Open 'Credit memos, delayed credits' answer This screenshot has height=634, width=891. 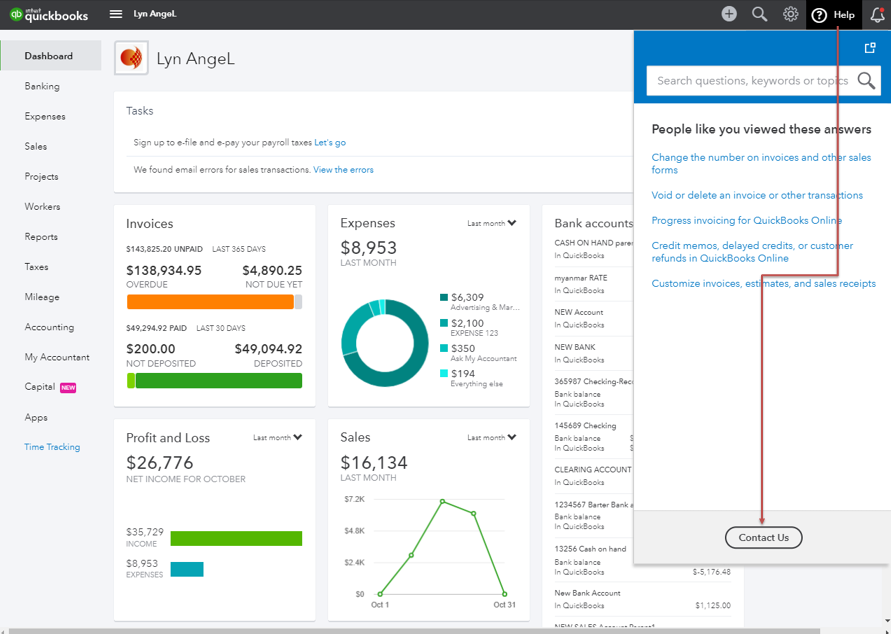[x=752, y=252]
